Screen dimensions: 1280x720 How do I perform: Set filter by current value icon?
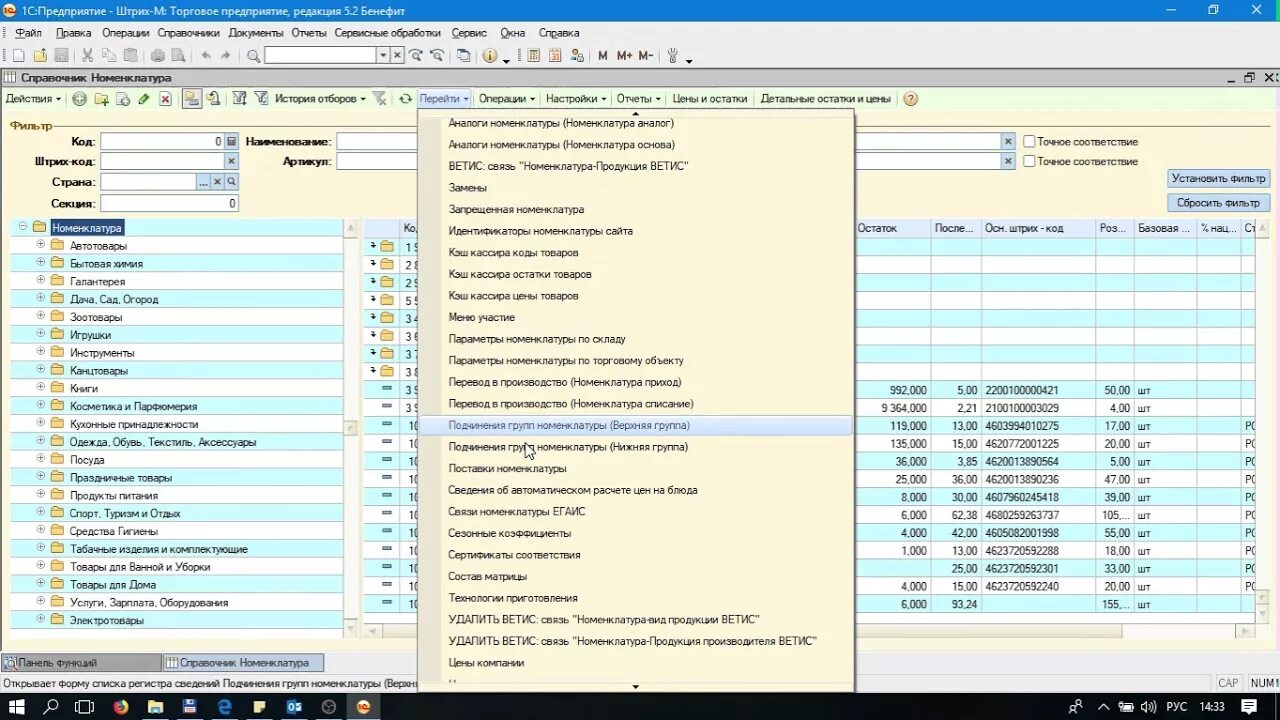239,99
